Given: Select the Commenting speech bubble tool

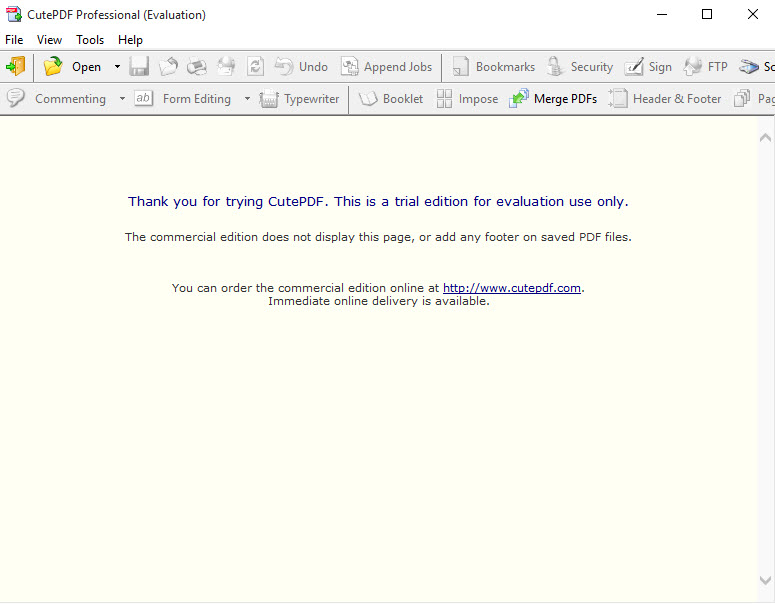Looking at the screenshot, I should coord(56,99).
